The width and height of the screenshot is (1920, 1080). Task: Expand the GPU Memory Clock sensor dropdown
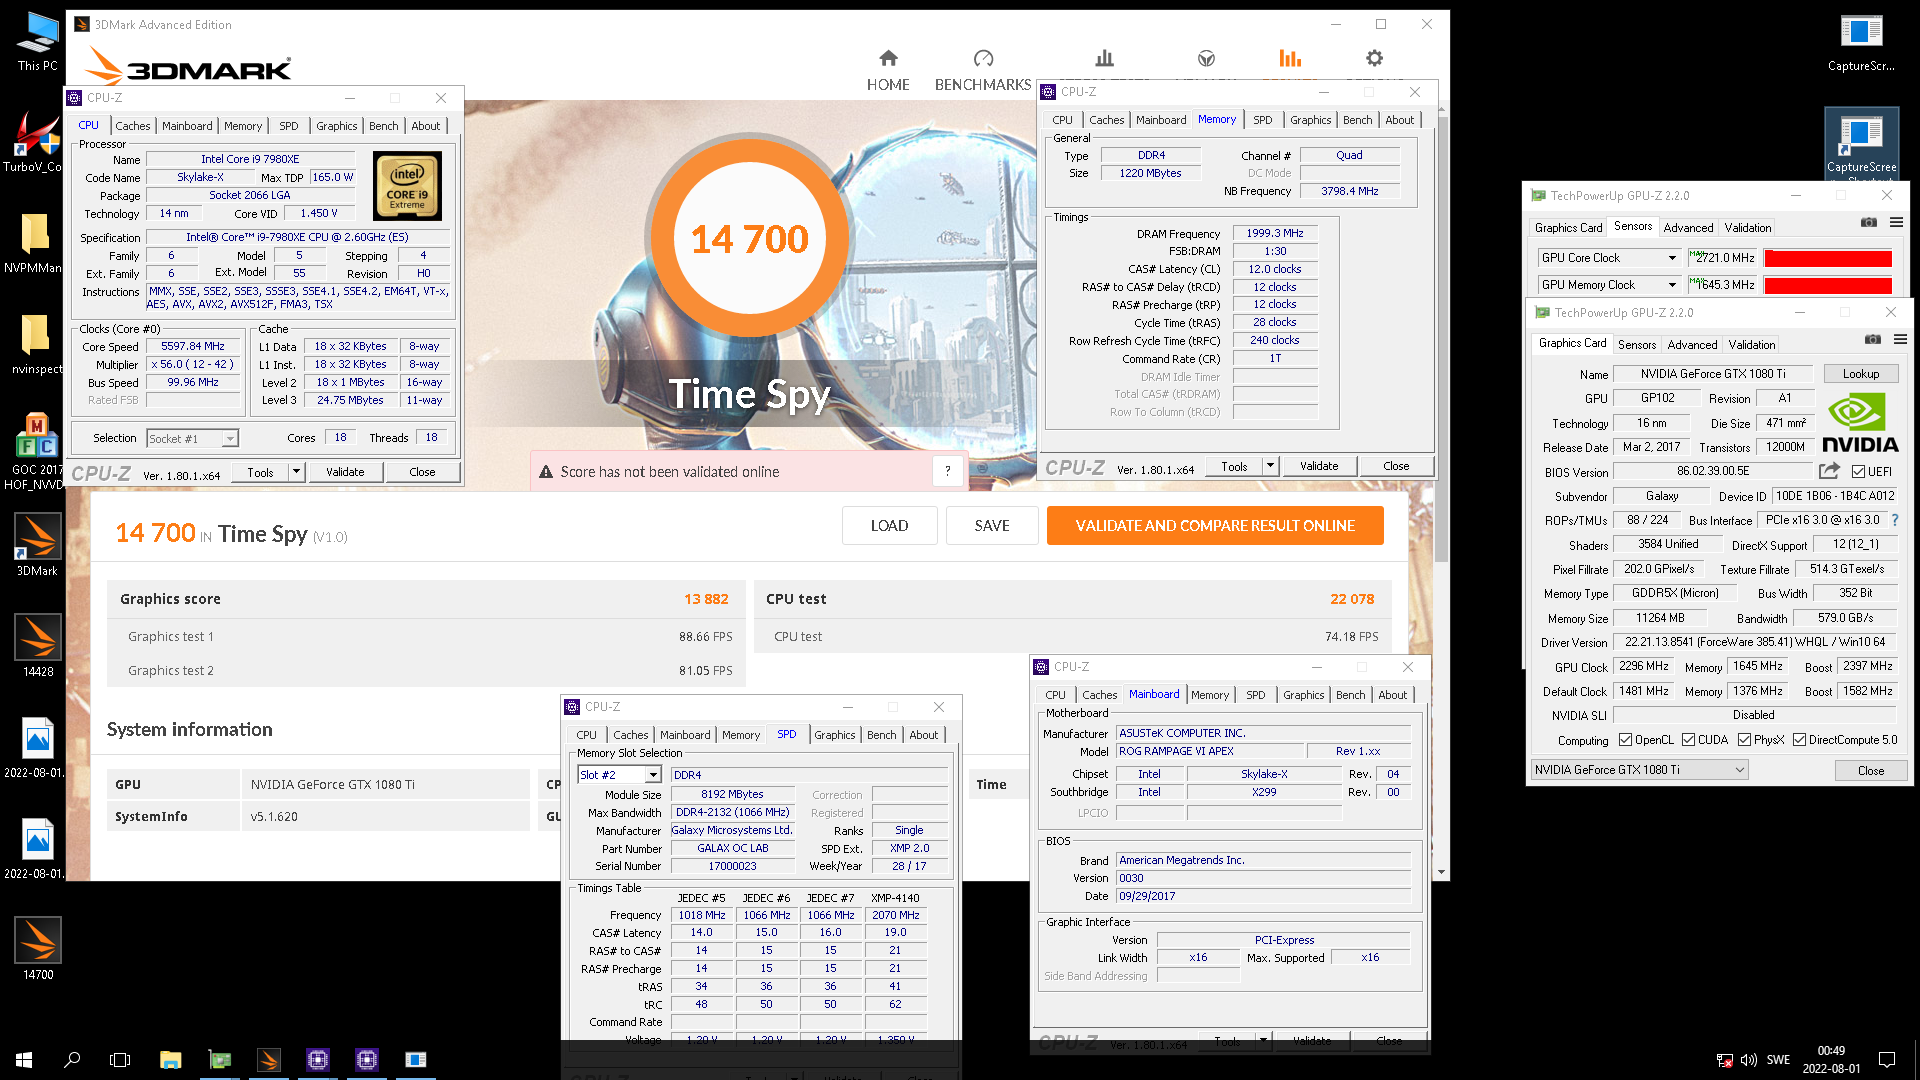tap(1672, 285)
